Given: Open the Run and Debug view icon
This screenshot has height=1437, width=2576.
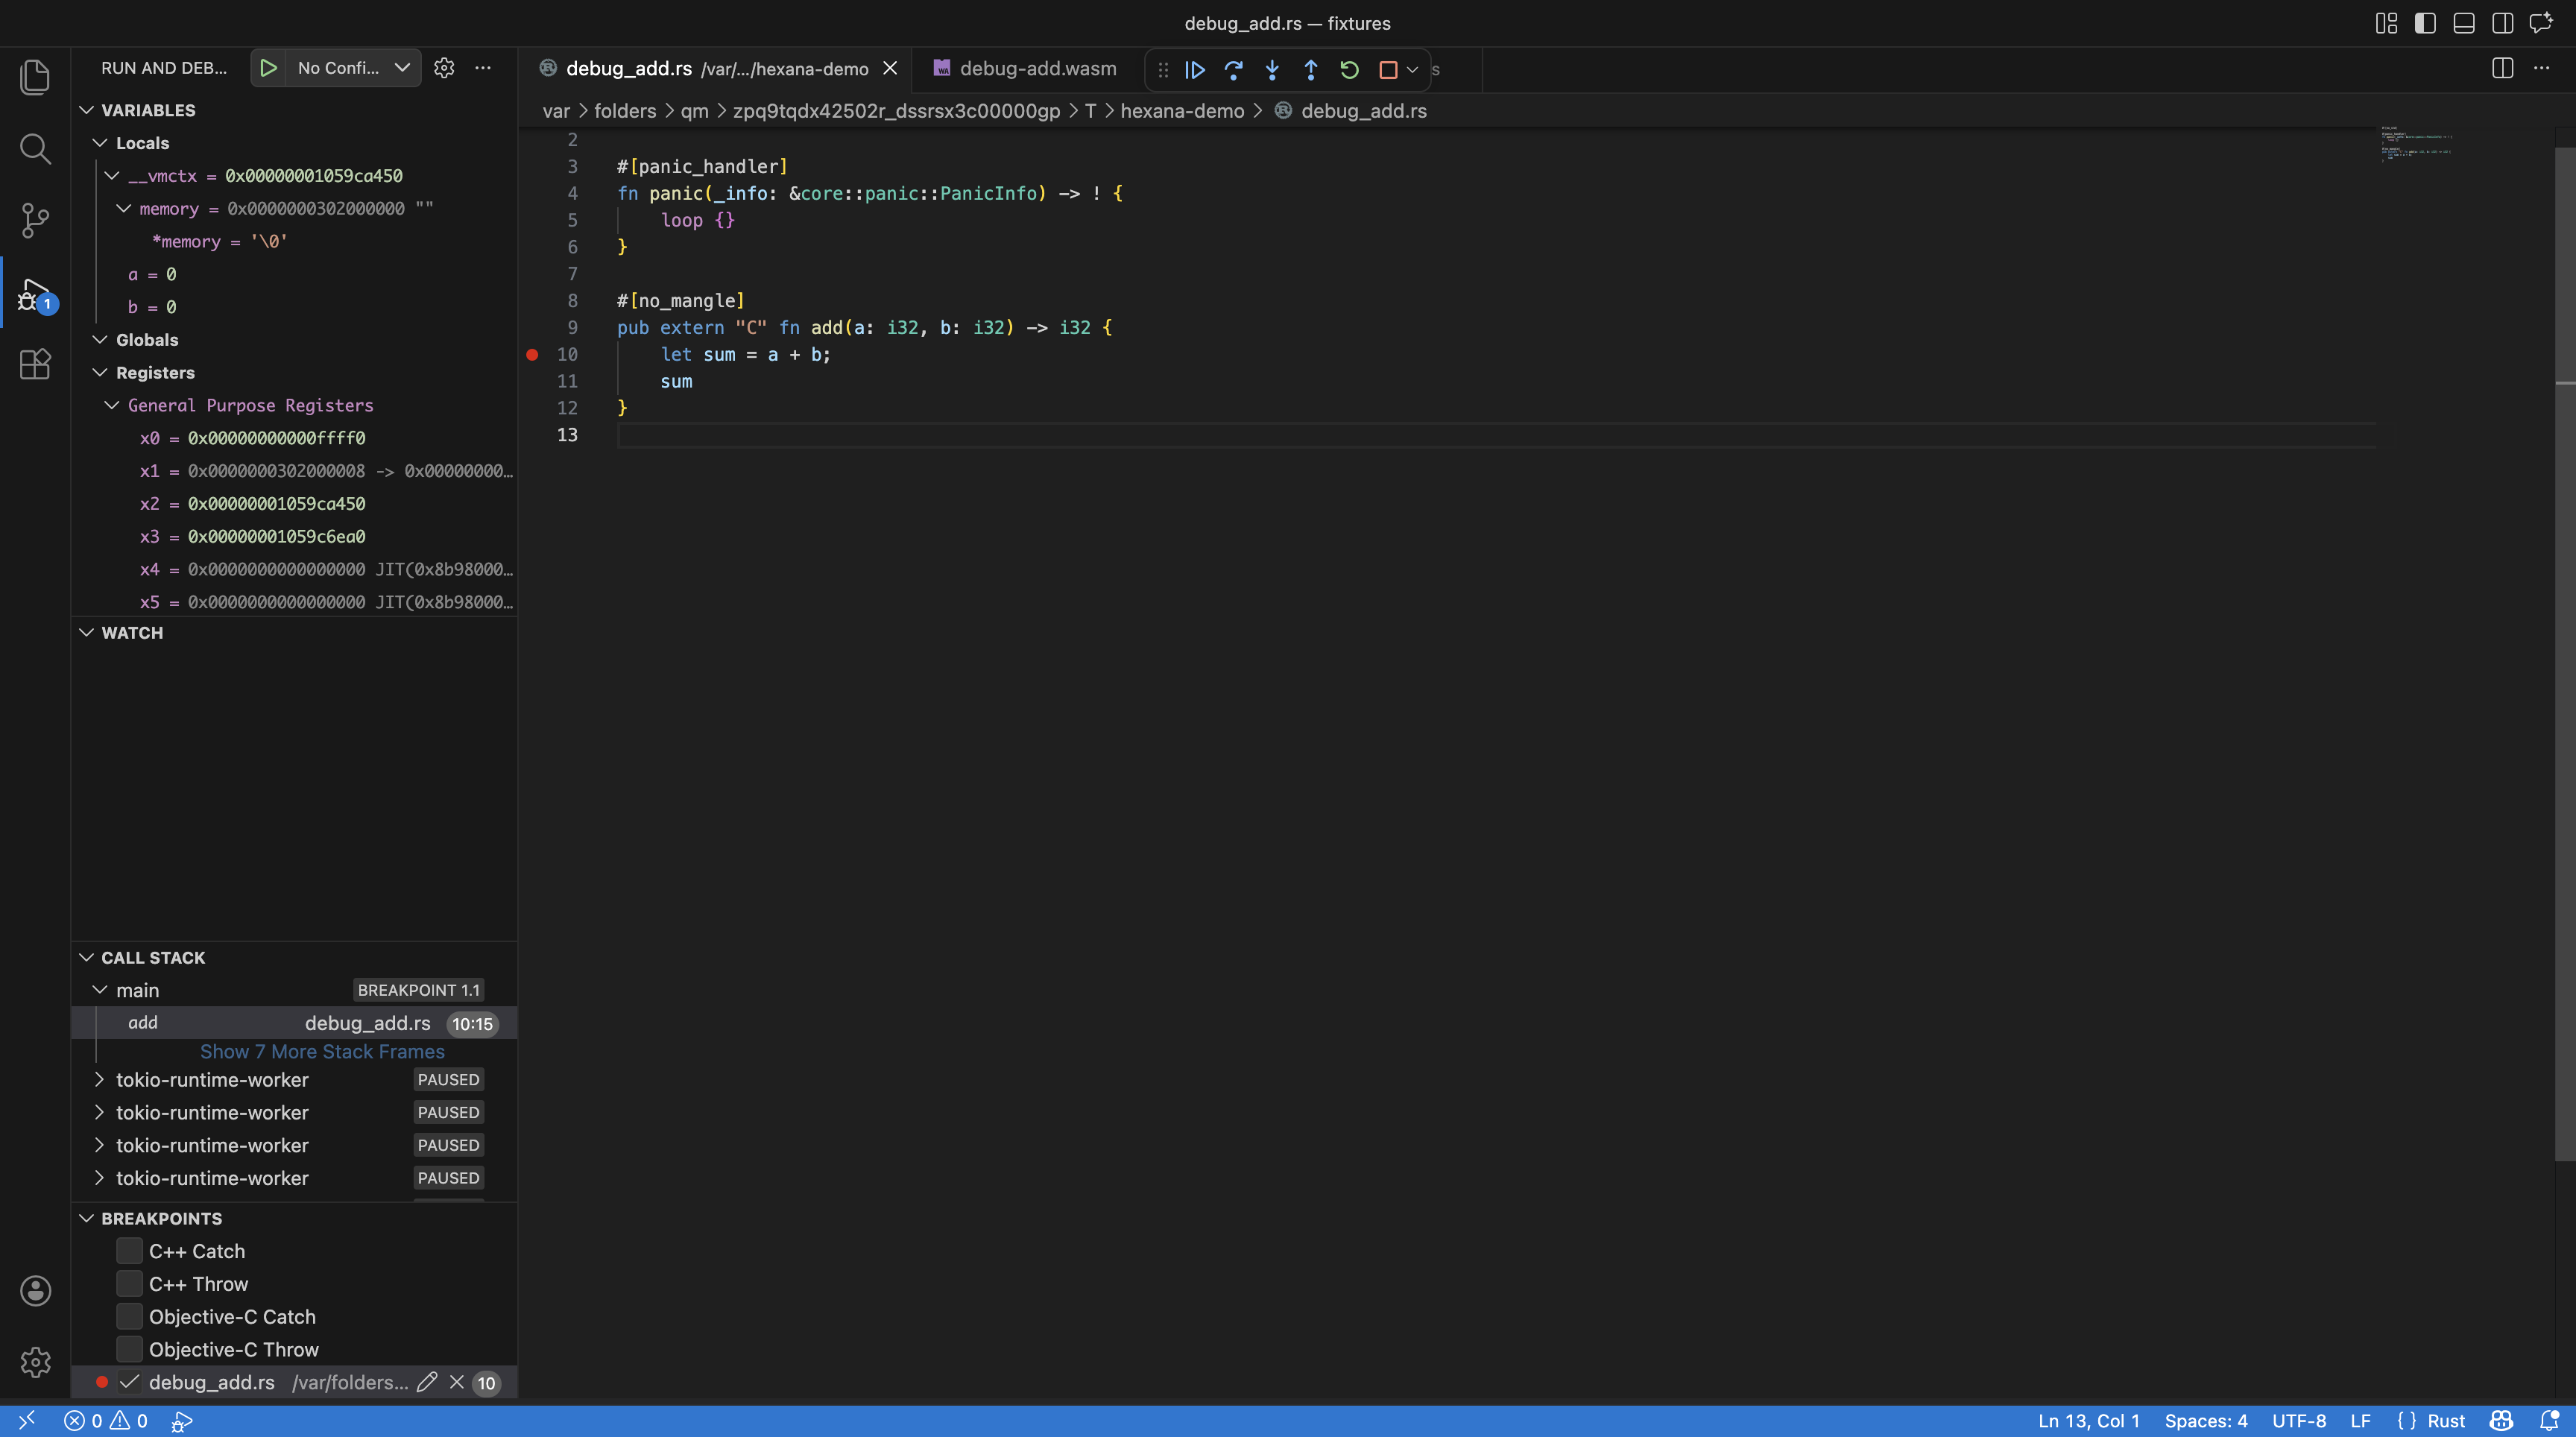Looking at the screenshot, I should pos(35,293).
